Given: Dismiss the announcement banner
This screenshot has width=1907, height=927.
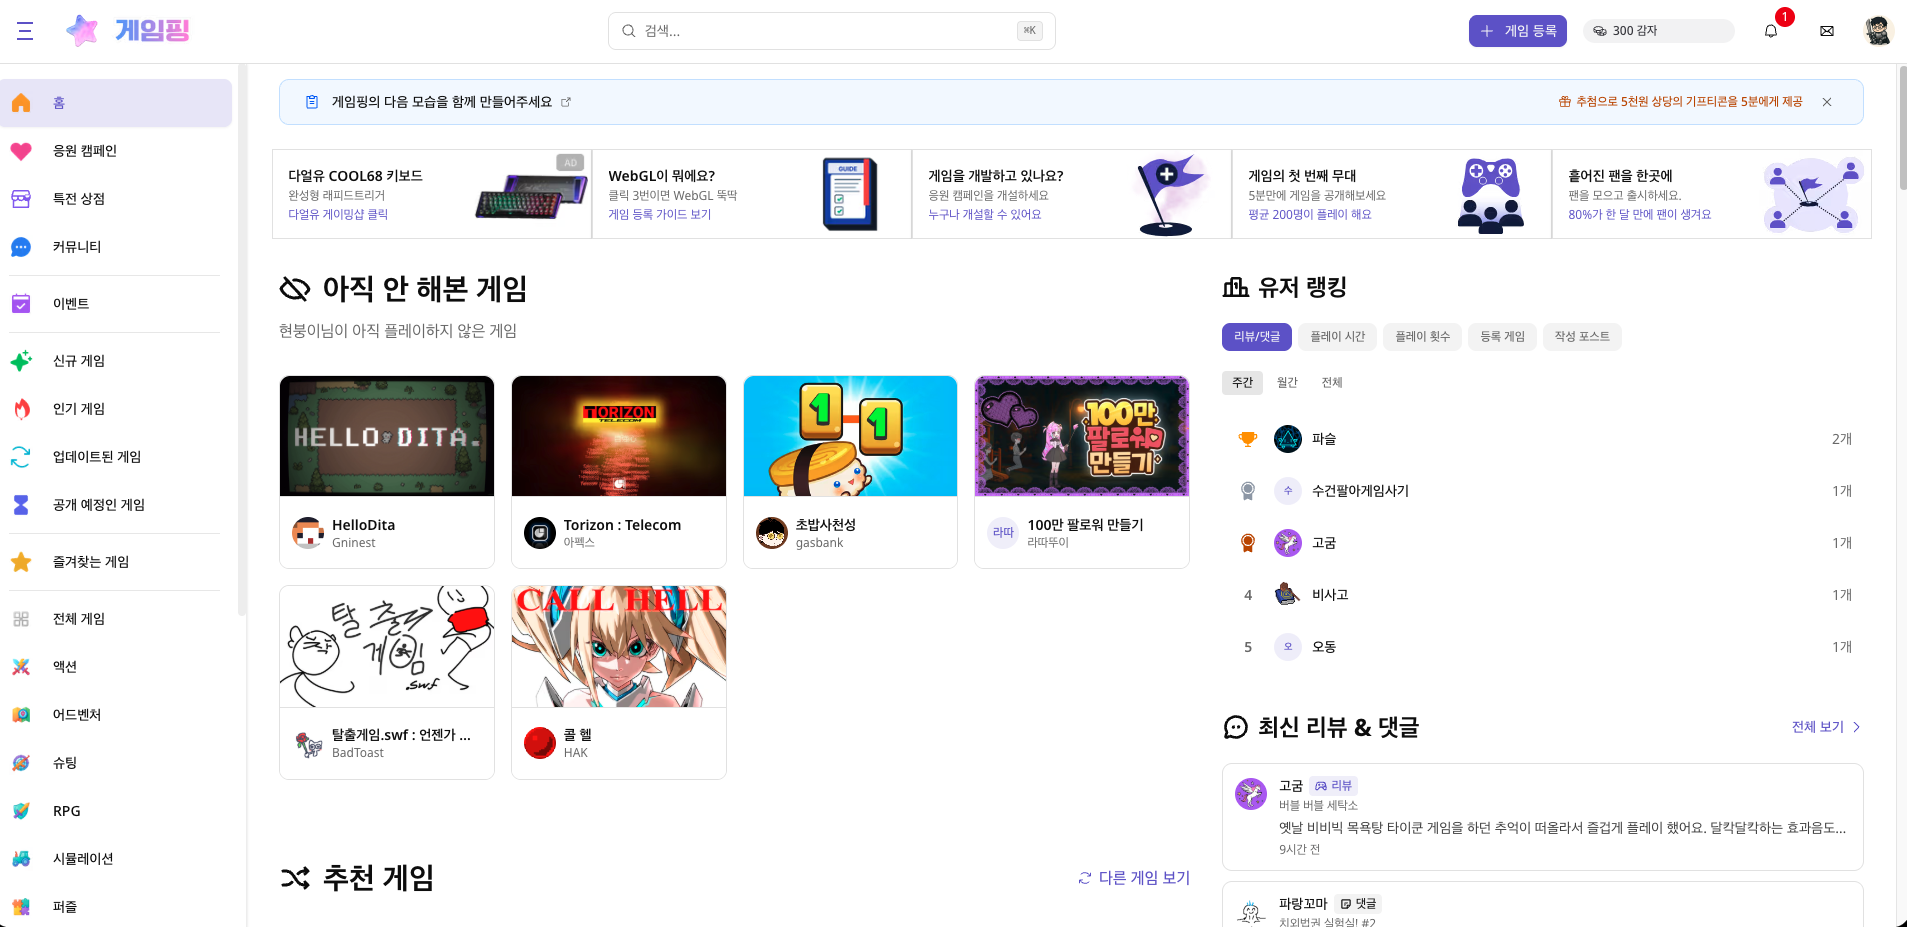Looking at the screenshot, I should pos(1827,102).
